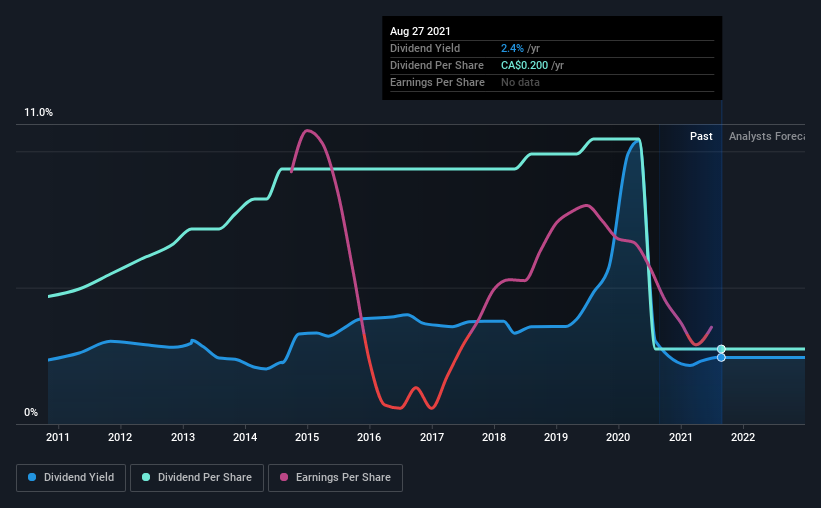Select the 2011 label on the time axis

click(x=58, y=437)
